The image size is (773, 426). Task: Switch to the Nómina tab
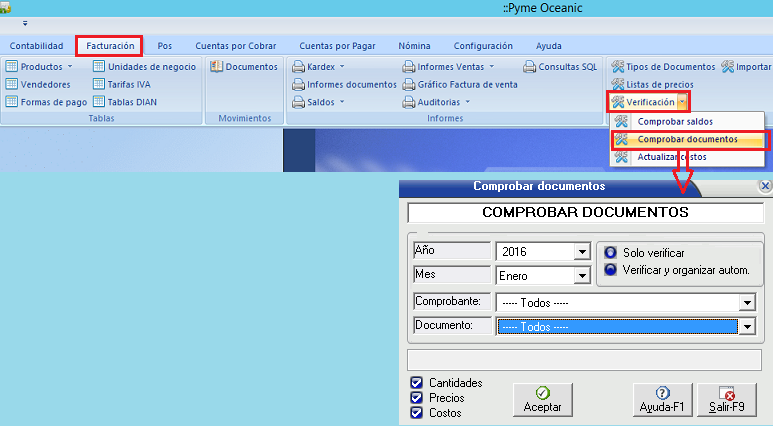(x=414, y=46)
